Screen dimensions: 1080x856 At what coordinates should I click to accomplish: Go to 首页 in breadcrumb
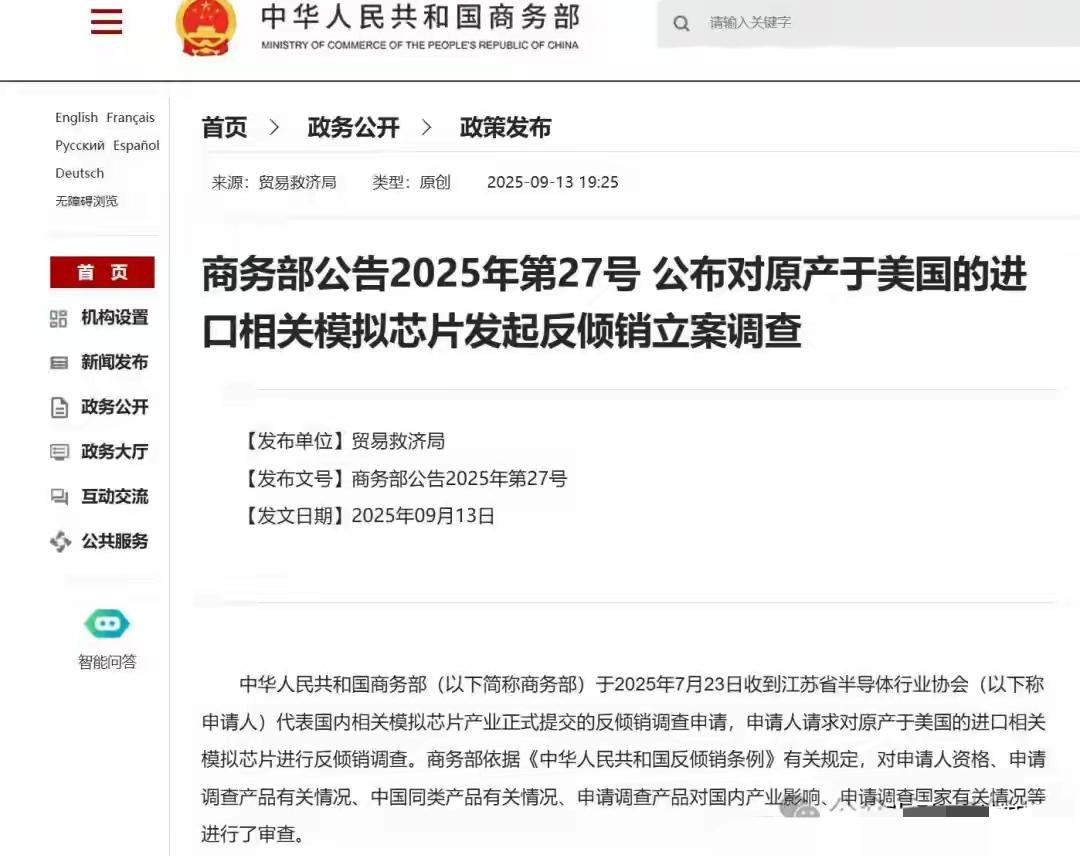[x=225, y=127]
